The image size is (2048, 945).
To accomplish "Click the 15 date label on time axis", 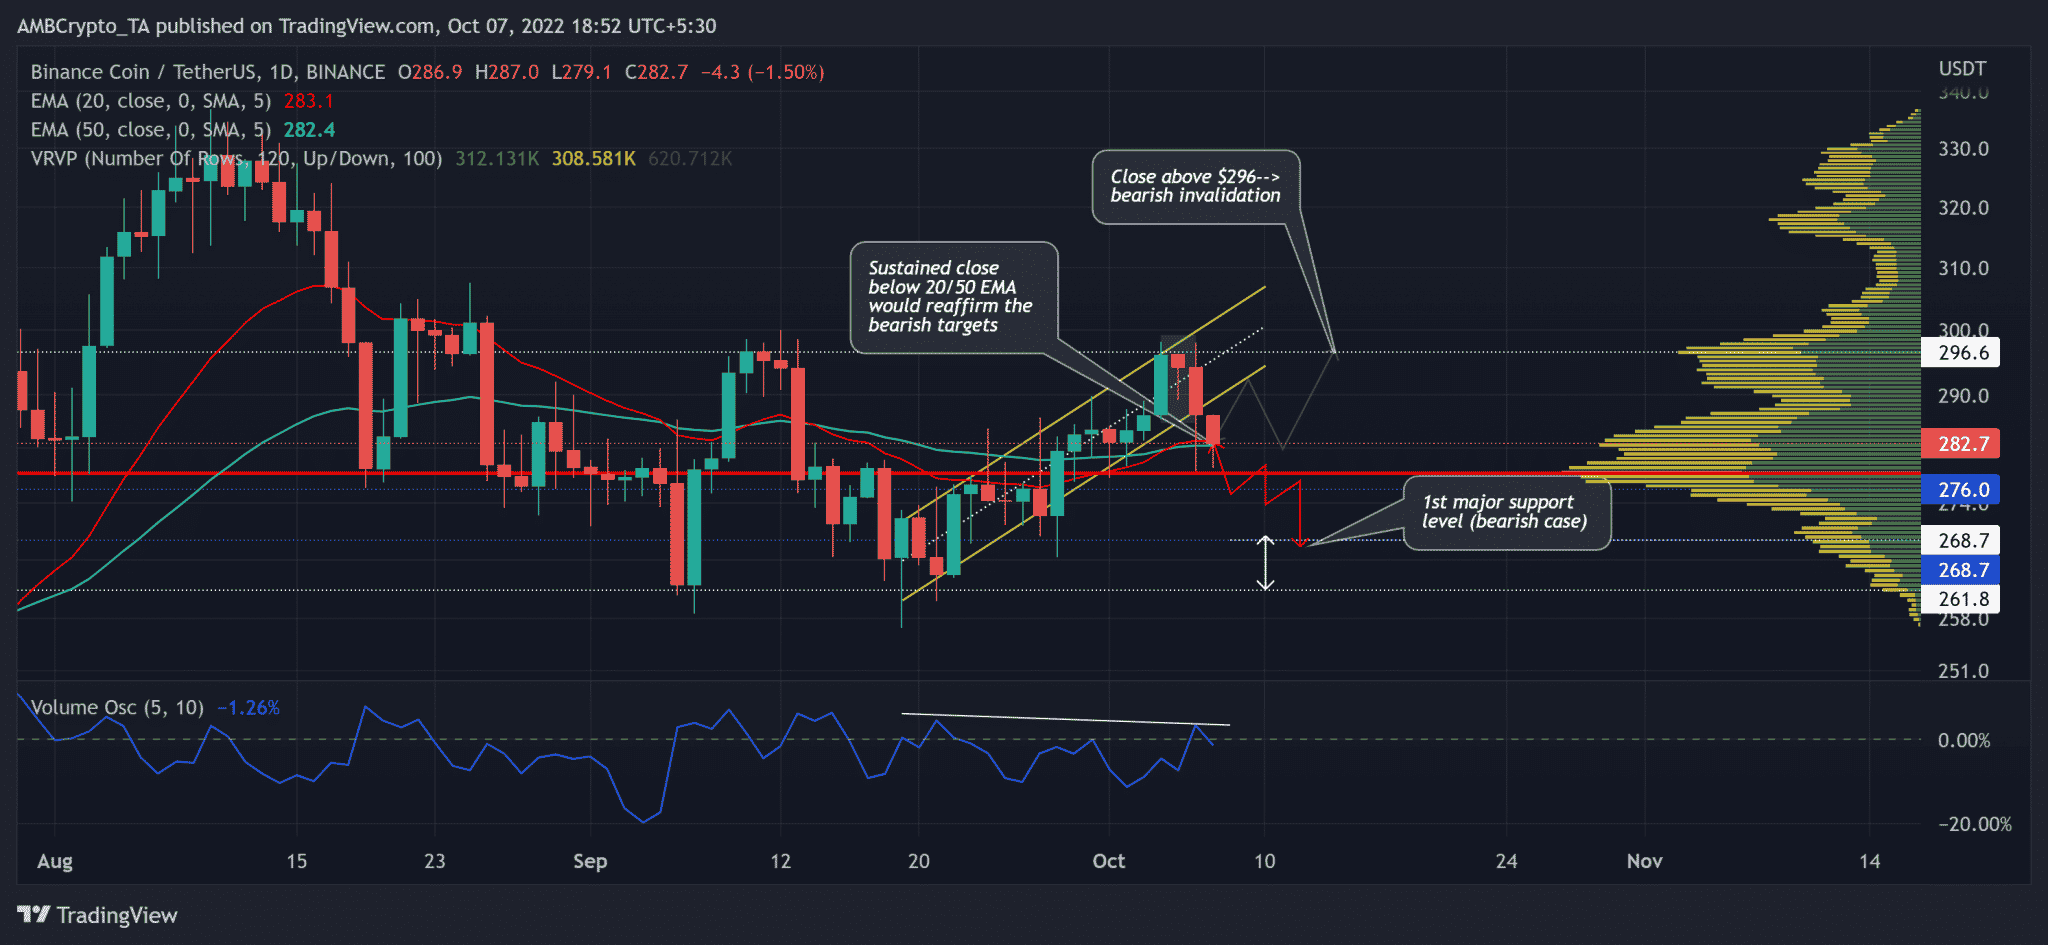I will [297, 861].
